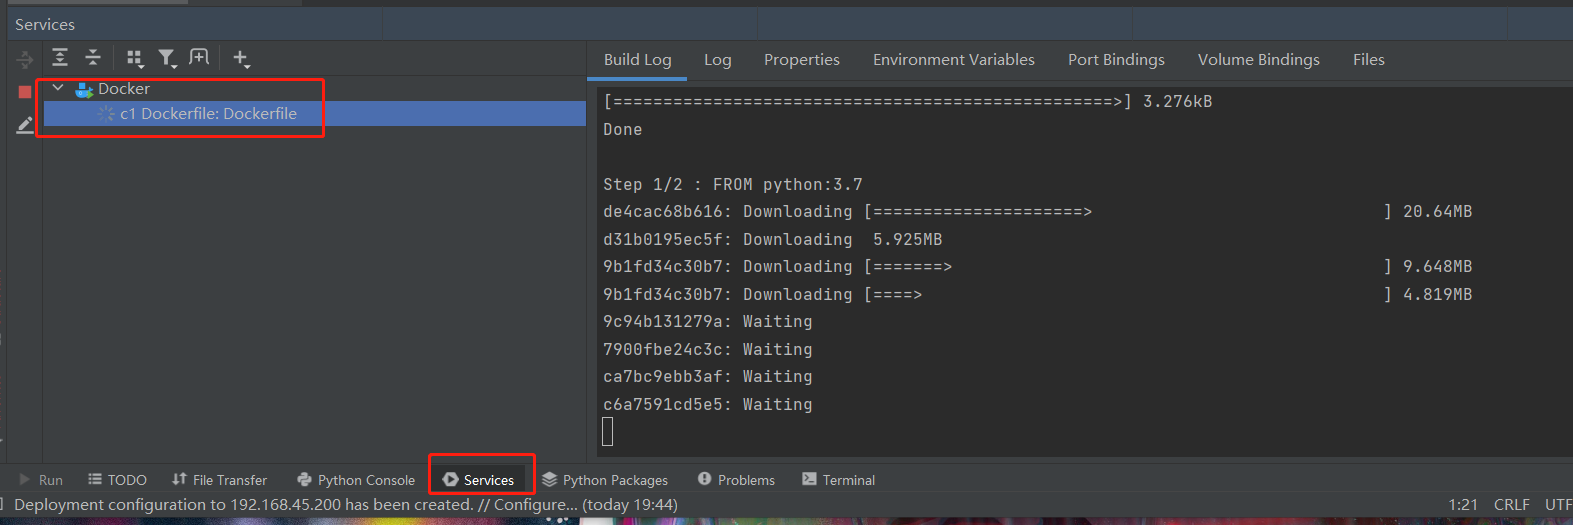Viewport: 1573px width, 525px height.
Task: Switch to the Volume Bindings tab
Action: pyautogui.click(x=1258, y=60)
